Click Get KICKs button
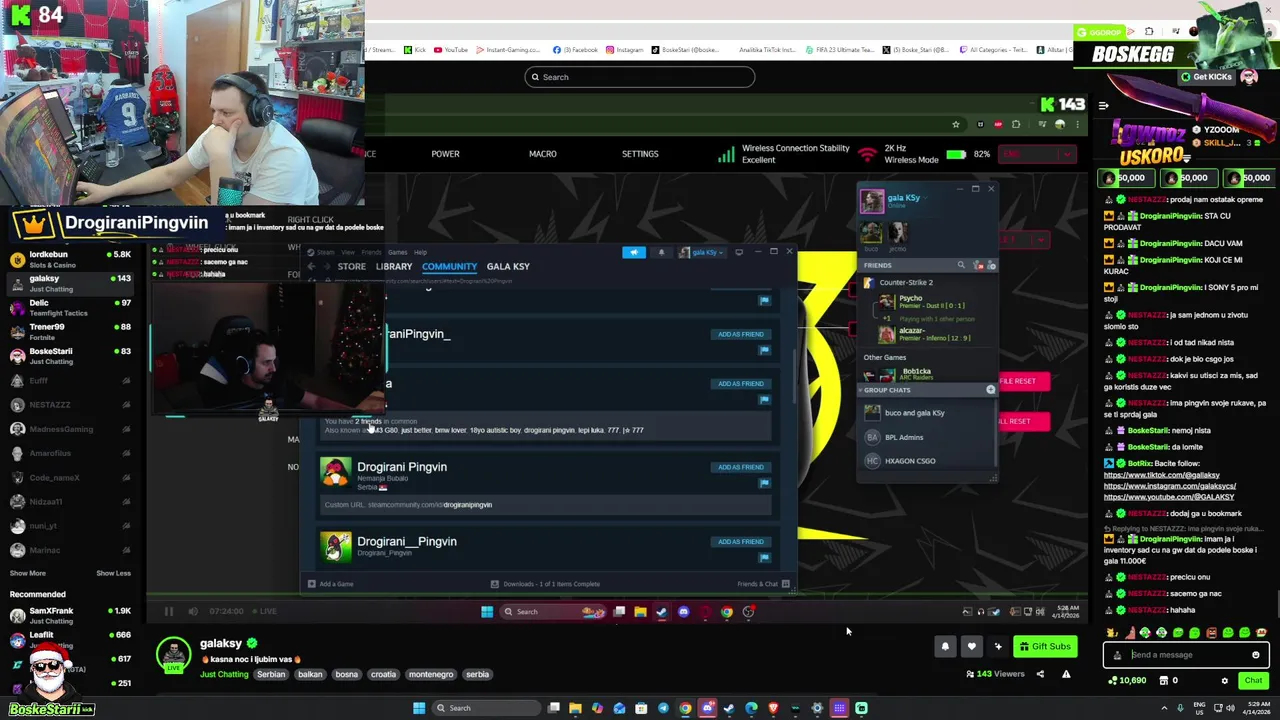 point(1206,77)
